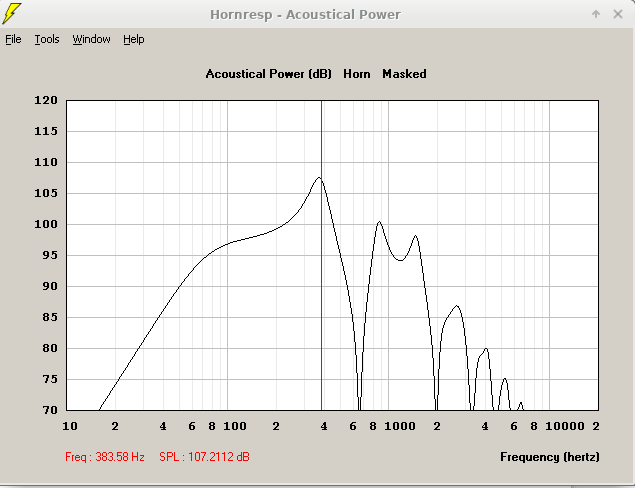
Task: Click the 115 dB y-axis label
Action: [46, 131]
